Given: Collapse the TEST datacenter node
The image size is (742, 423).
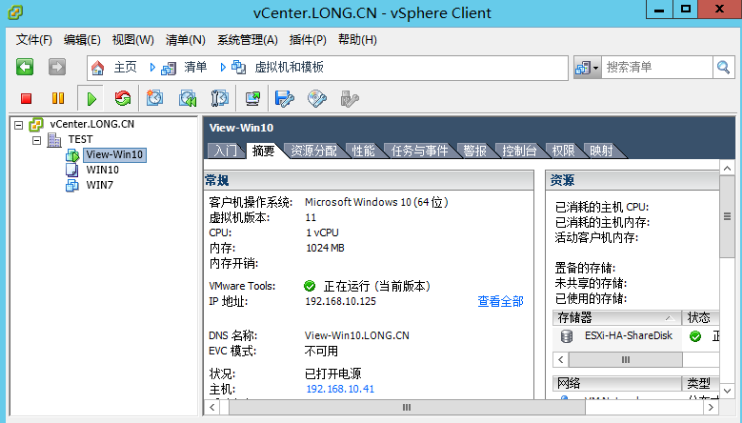Looking at the screenshot, I should point(36,140).
